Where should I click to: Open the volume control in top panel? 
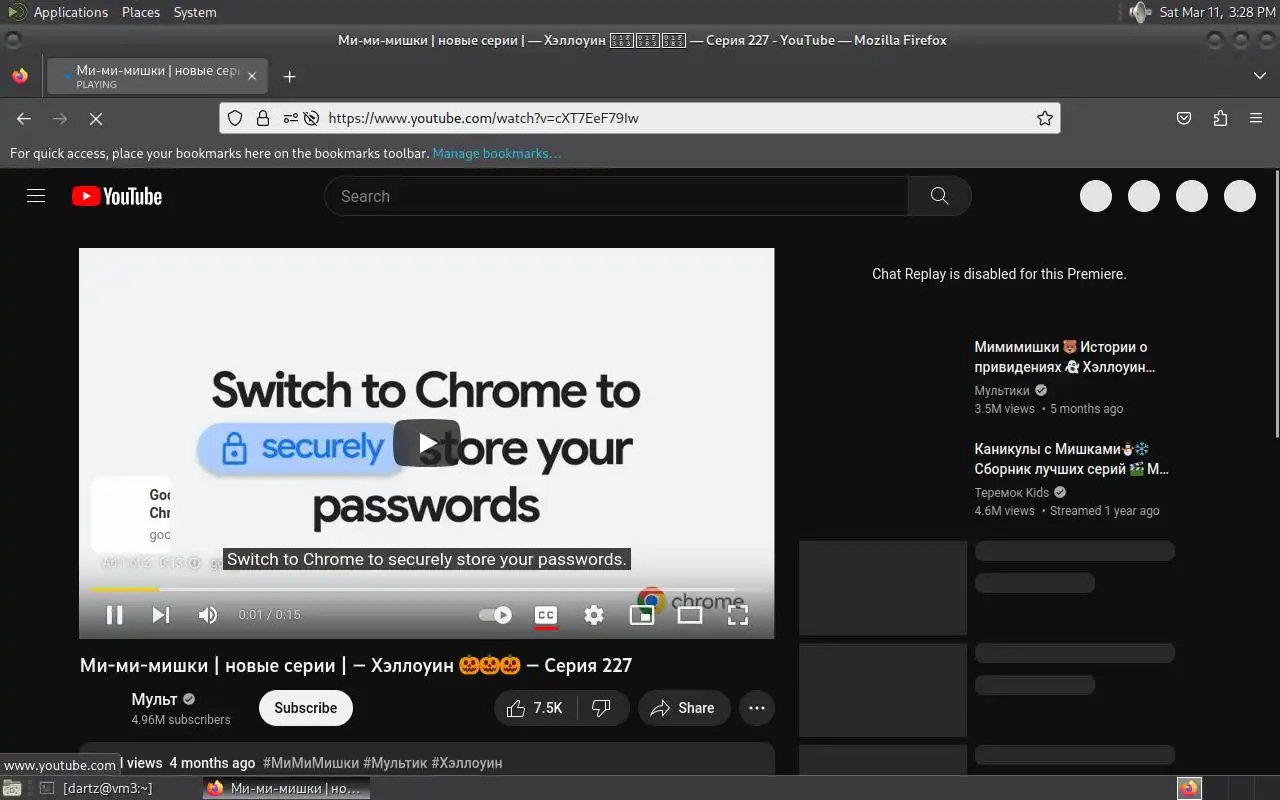tap(1139, 12)
